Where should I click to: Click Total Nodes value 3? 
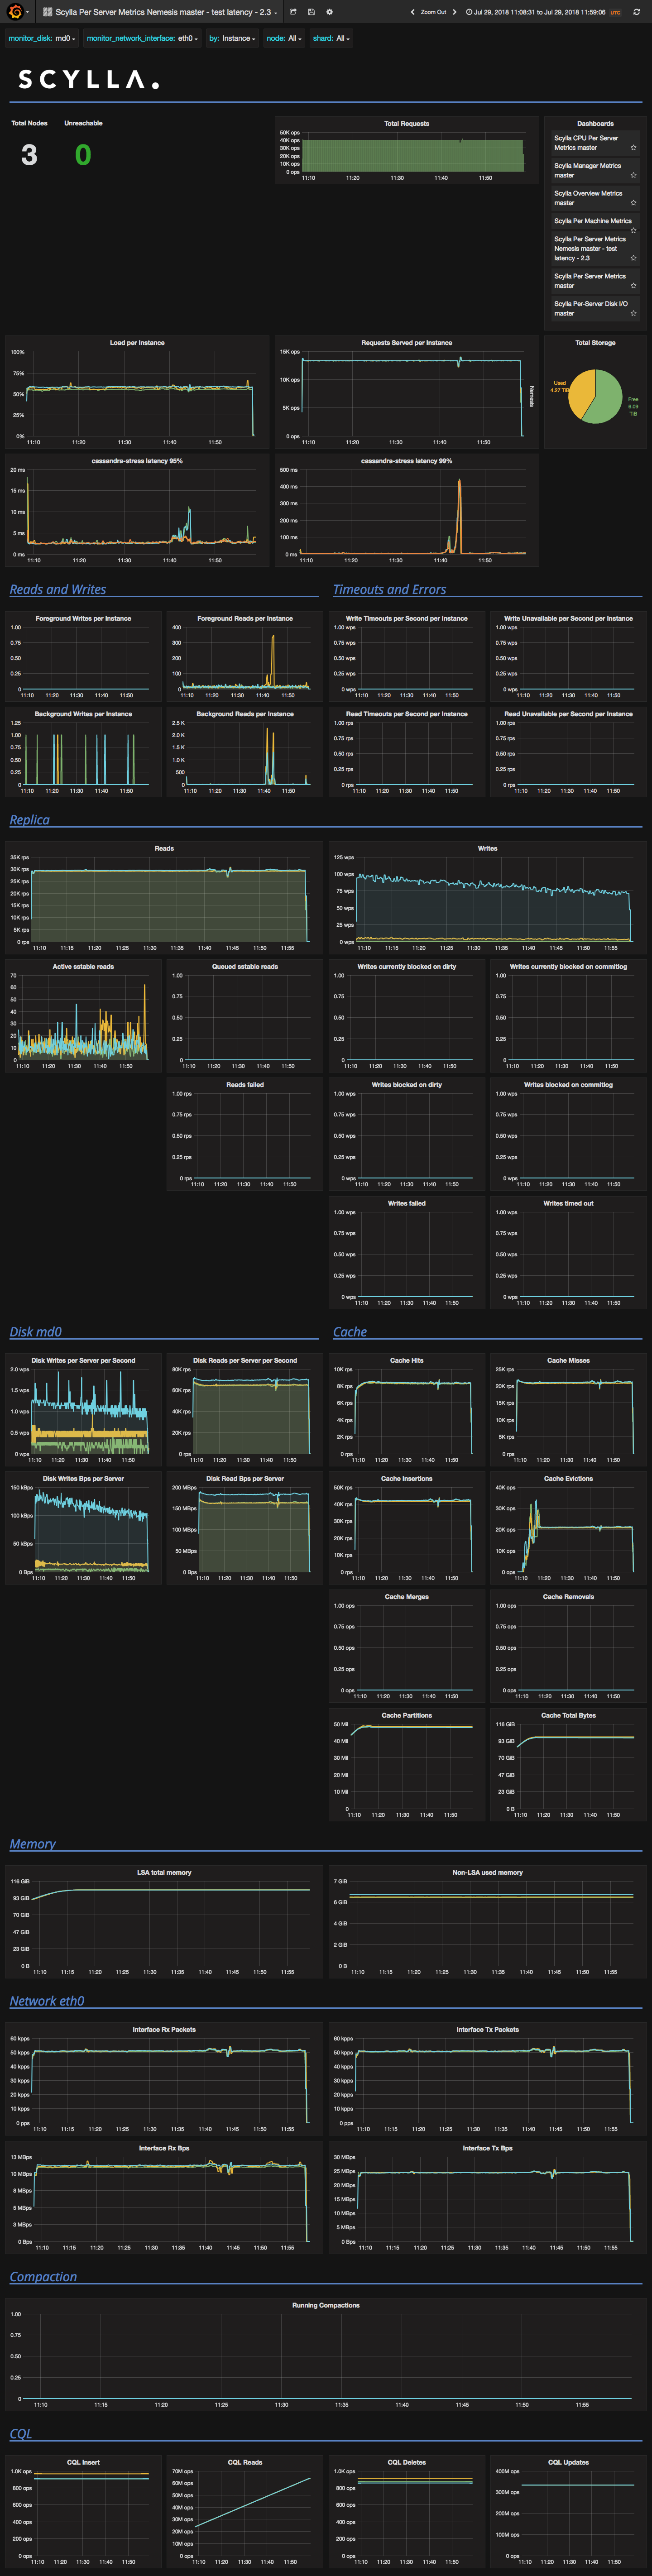click(x=29, y=155)
